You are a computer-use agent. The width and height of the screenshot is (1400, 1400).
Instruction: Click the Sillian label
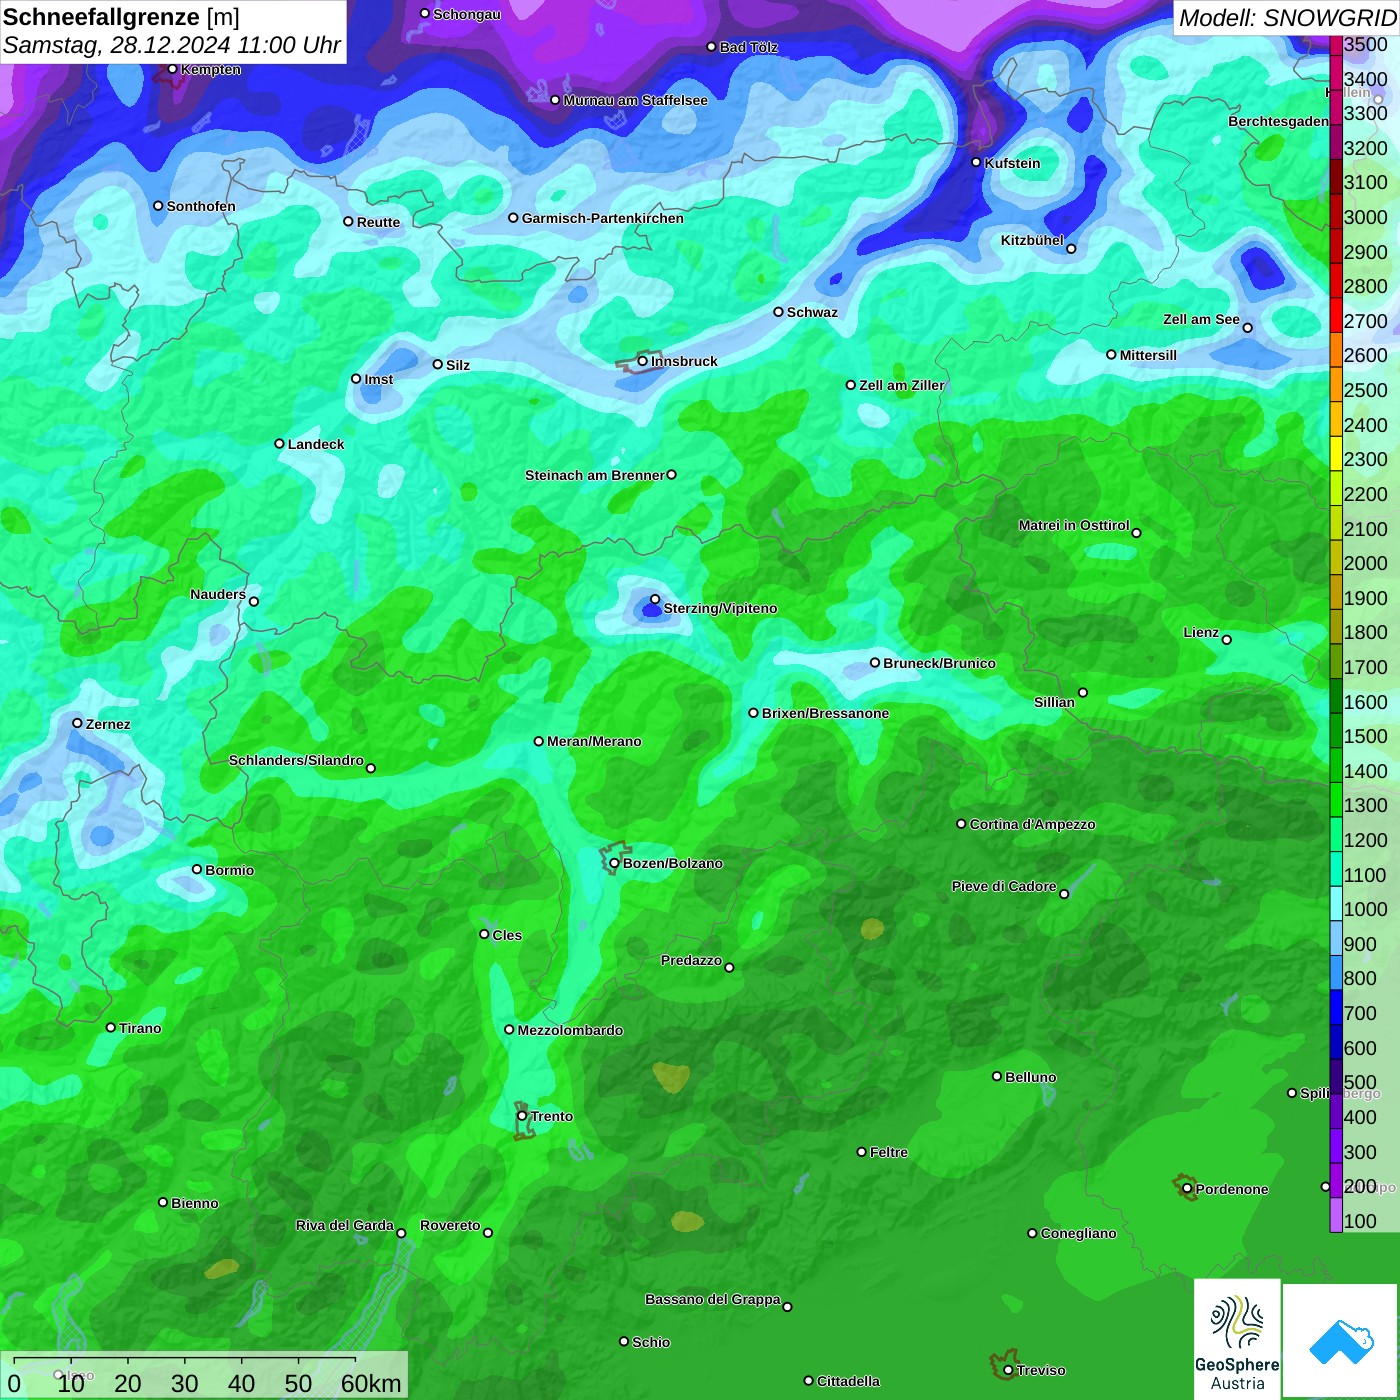pyautogui.click(x=1054, y=702)
